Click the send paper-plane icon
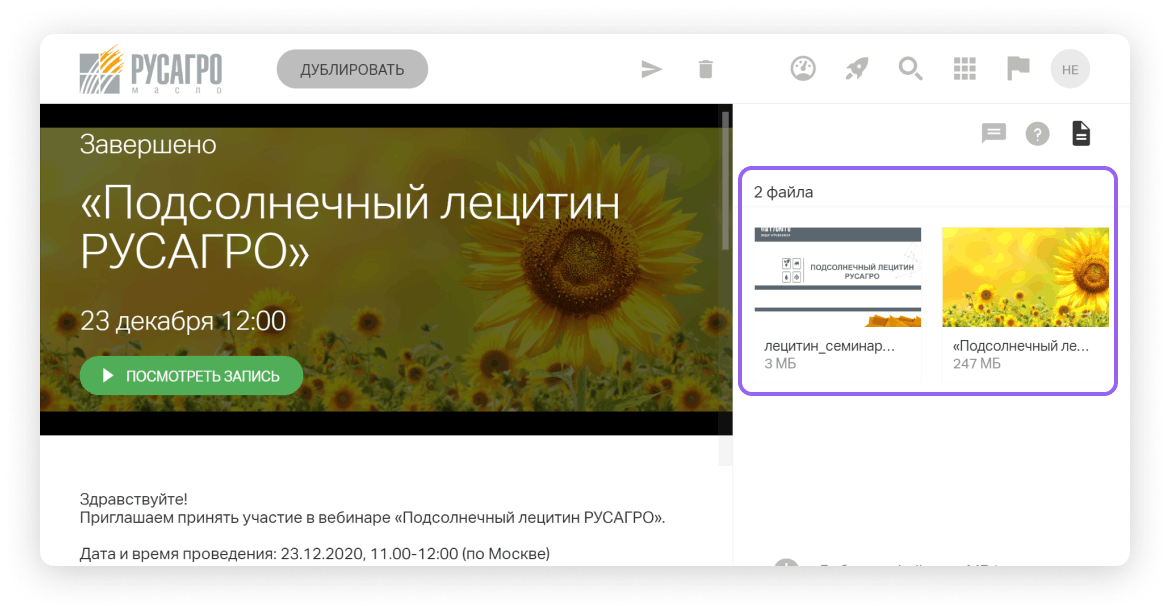1170x612 pixels. (x=651, y=69)
